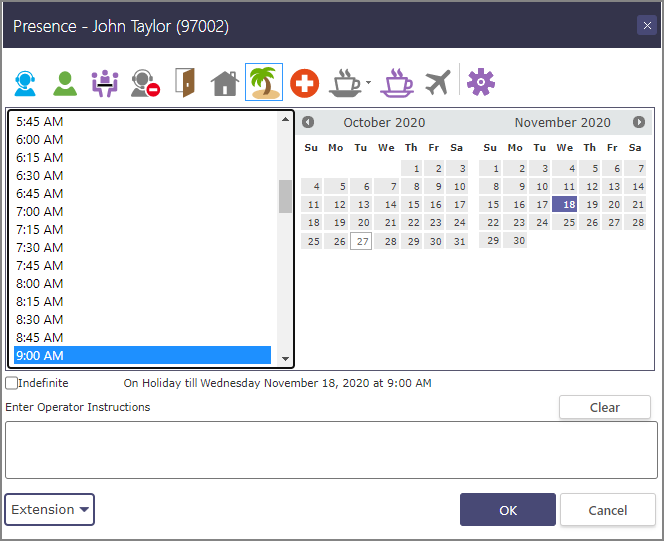Toggle the Indefinite checkbox
The image size is (664, 541).
(x=11, y=383)
